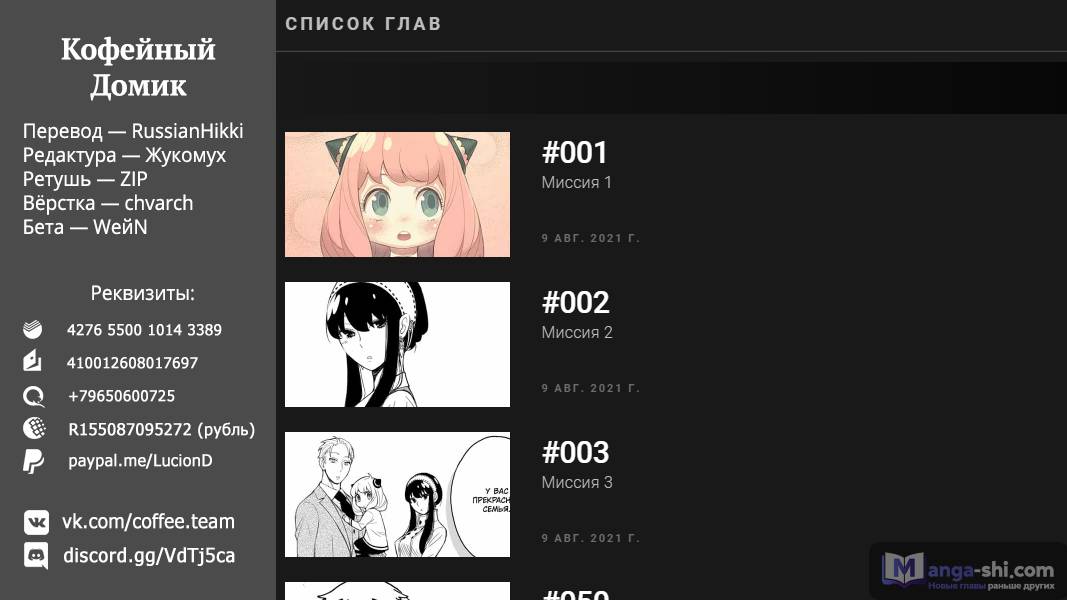Viewport: 1067px width, 600px height.
Task: Click the WebMoney globe icon
Action: (34, 428)
